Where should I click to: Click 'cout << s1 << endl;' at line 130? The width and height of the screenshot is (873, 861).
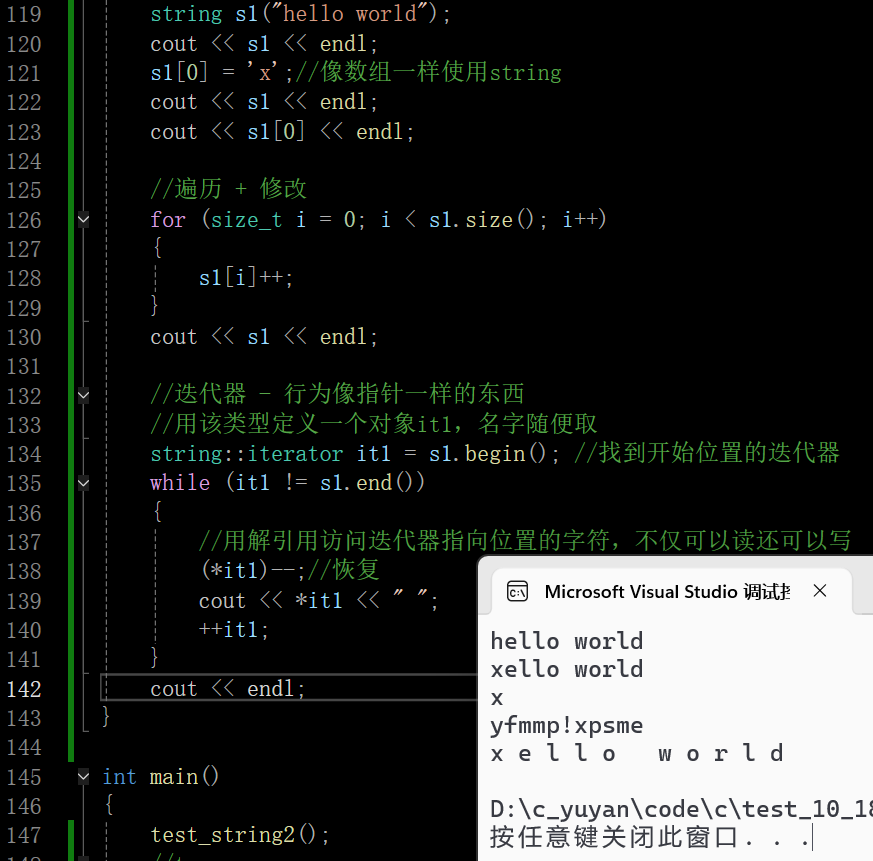pos(264,337)
